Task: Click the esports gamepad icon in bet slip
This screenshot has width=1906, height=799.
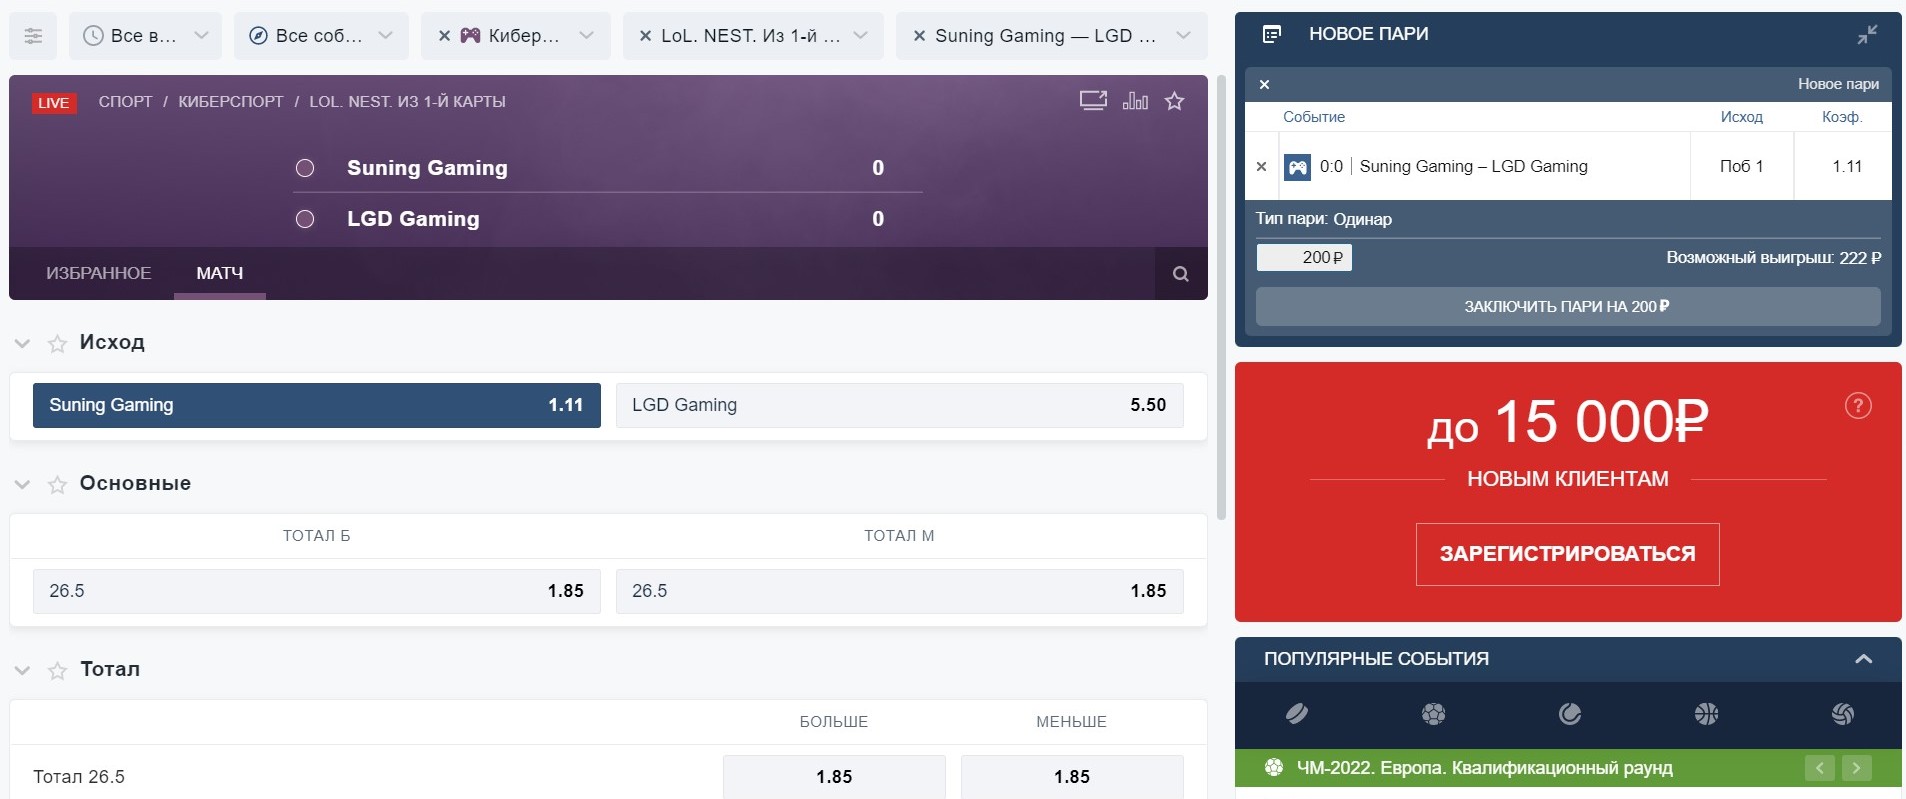Action: click(1297, 167)
